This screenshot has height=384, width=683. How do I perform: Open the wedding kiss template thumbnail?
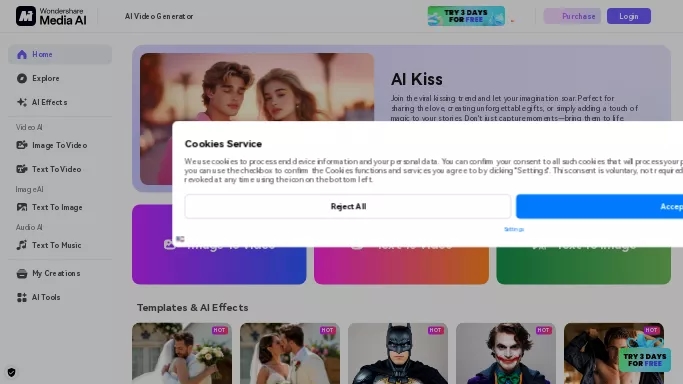pos(290,353)
